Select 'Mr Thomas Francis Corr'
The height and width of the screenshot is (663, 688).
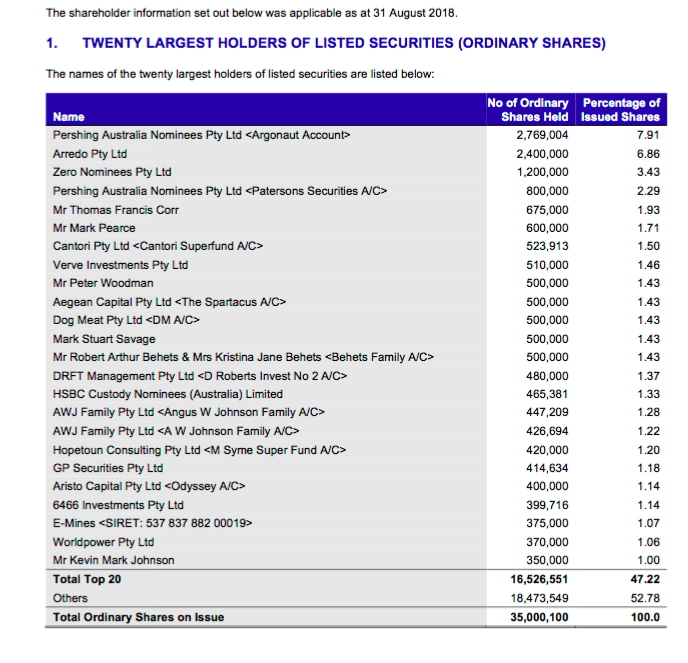tap(116, 210)
